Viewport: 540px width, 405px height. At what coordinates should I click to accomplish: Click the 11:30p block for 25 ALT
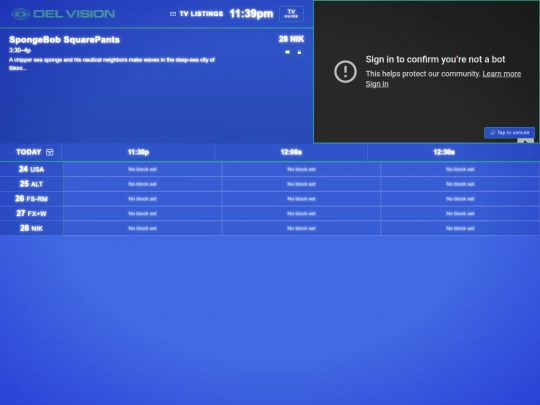click(x=143, y=184)
